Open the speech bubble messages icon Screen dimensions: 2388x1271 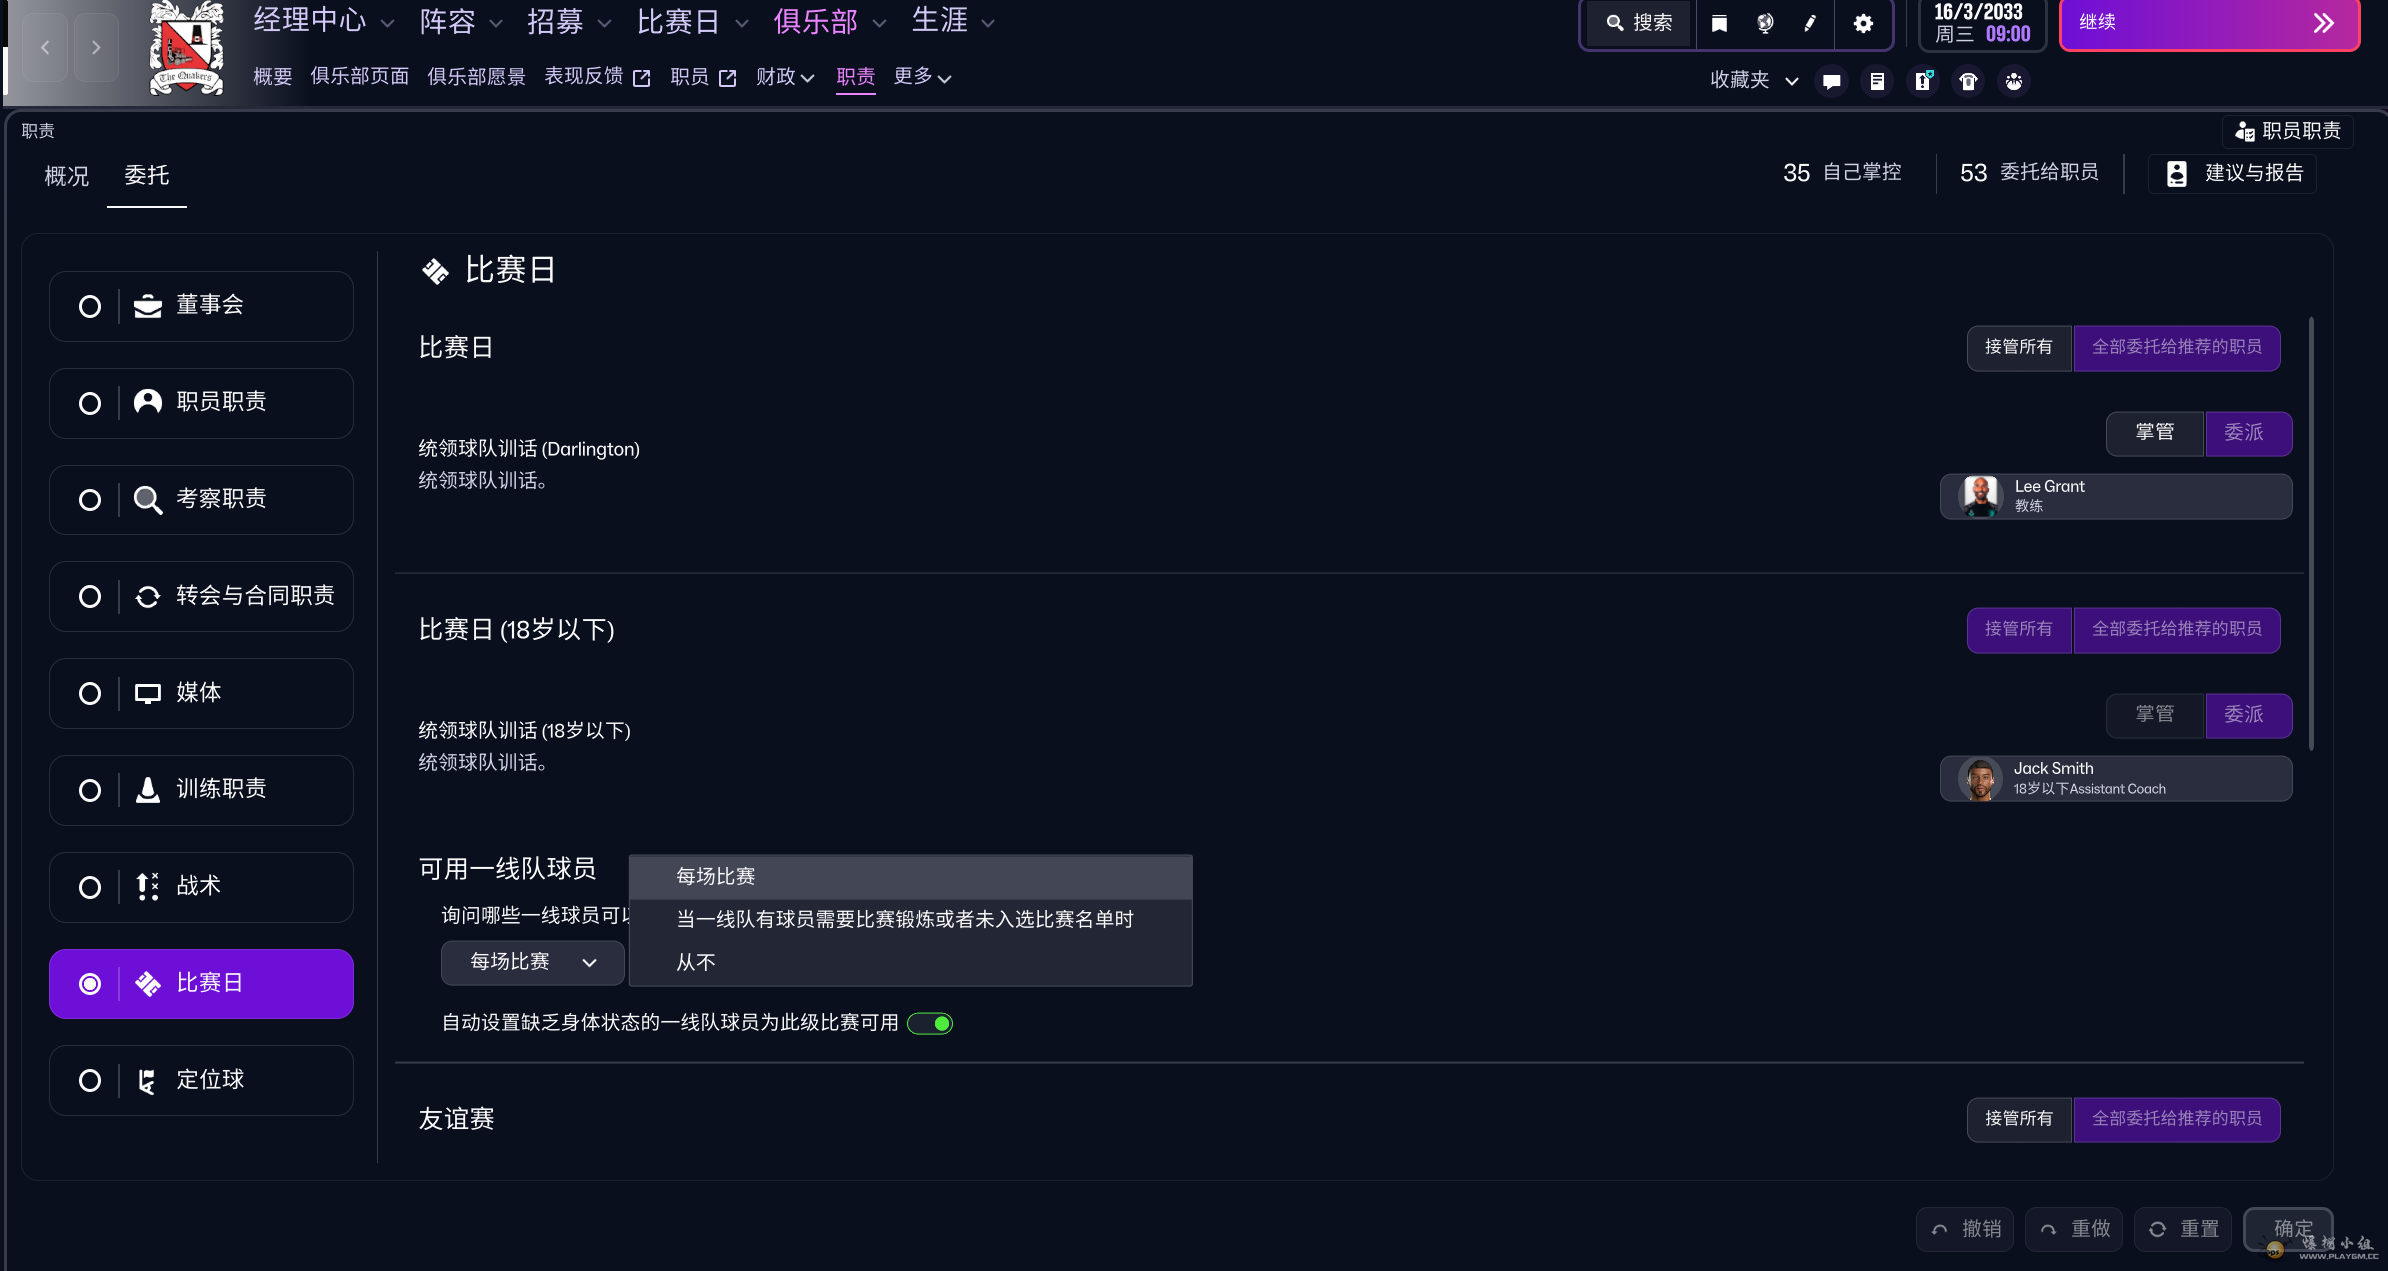[1831, 81]
